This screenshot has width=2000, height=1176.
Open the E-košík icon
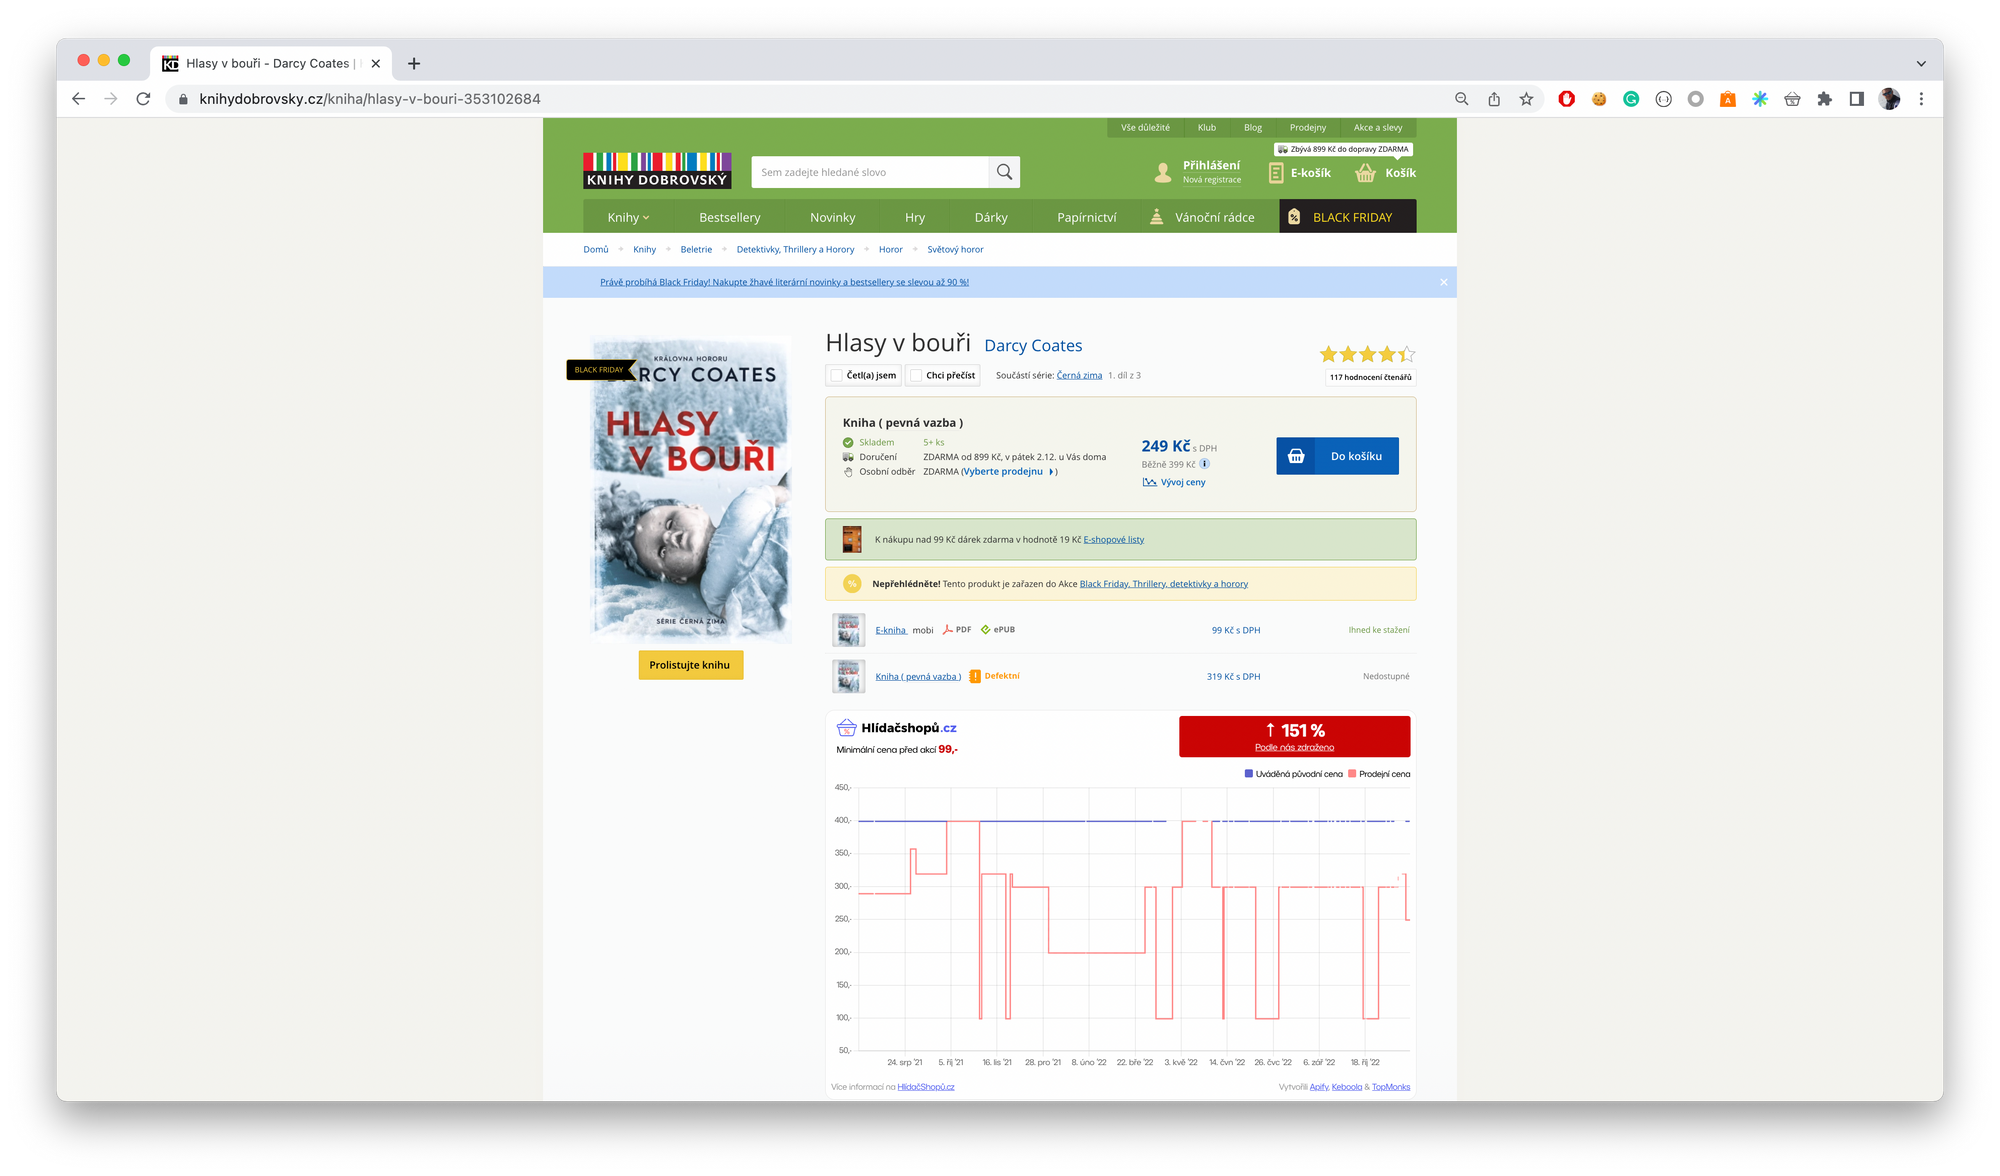(x=1276, y=173)
